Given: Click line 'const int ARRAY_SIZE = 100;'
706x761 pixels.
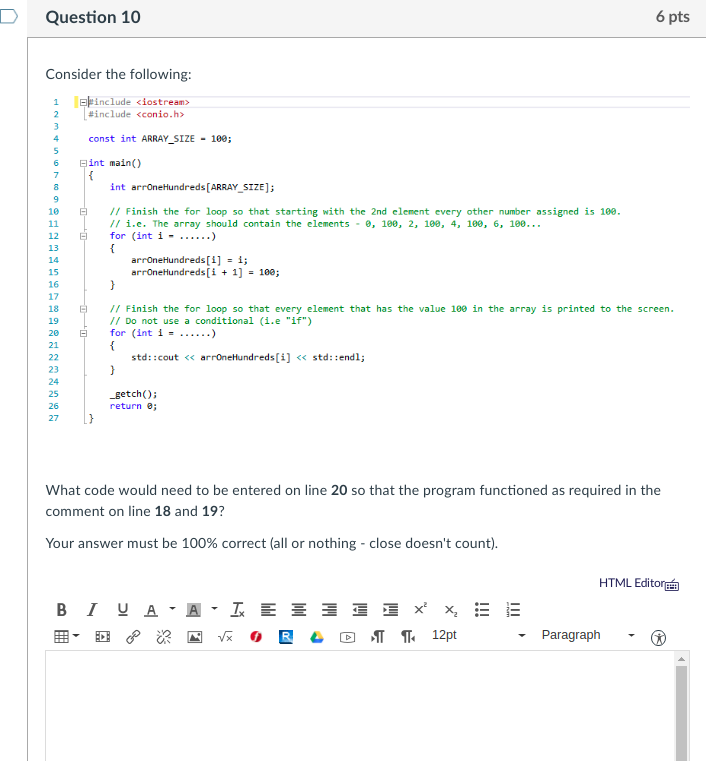Looking at the screenshot, I should coord(160,139).
